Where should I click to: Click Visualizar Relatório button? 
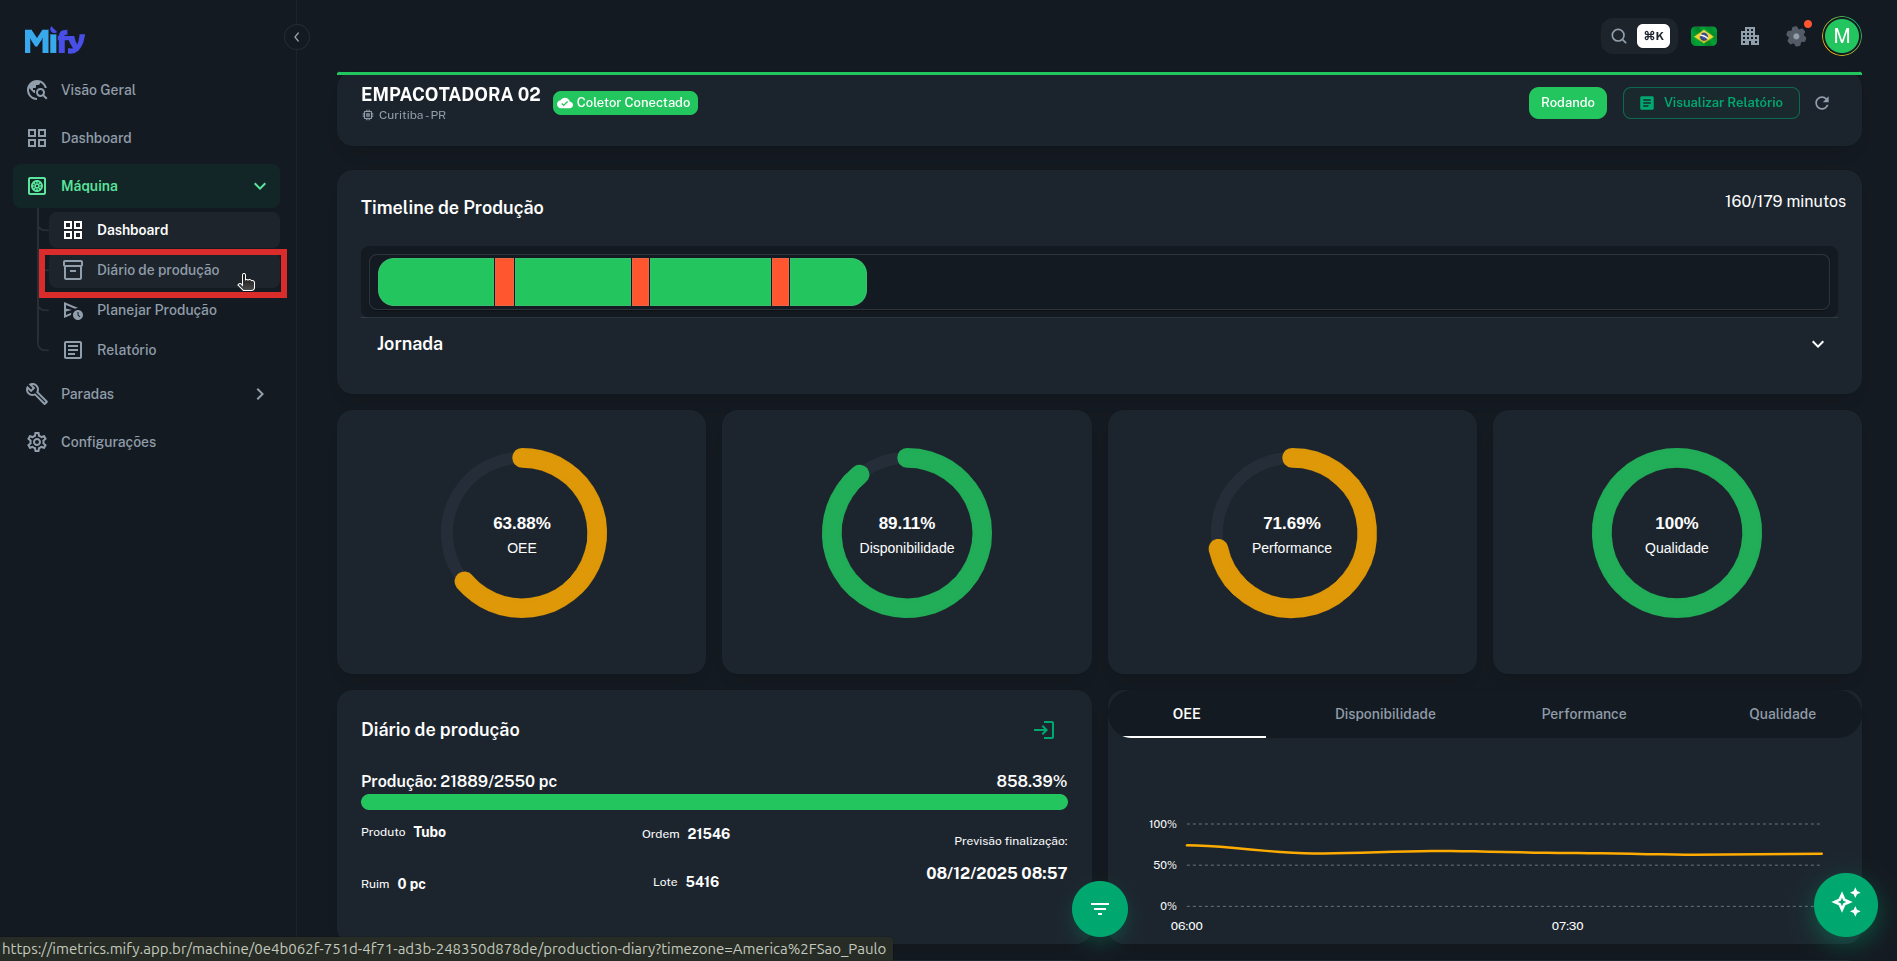1710,103
